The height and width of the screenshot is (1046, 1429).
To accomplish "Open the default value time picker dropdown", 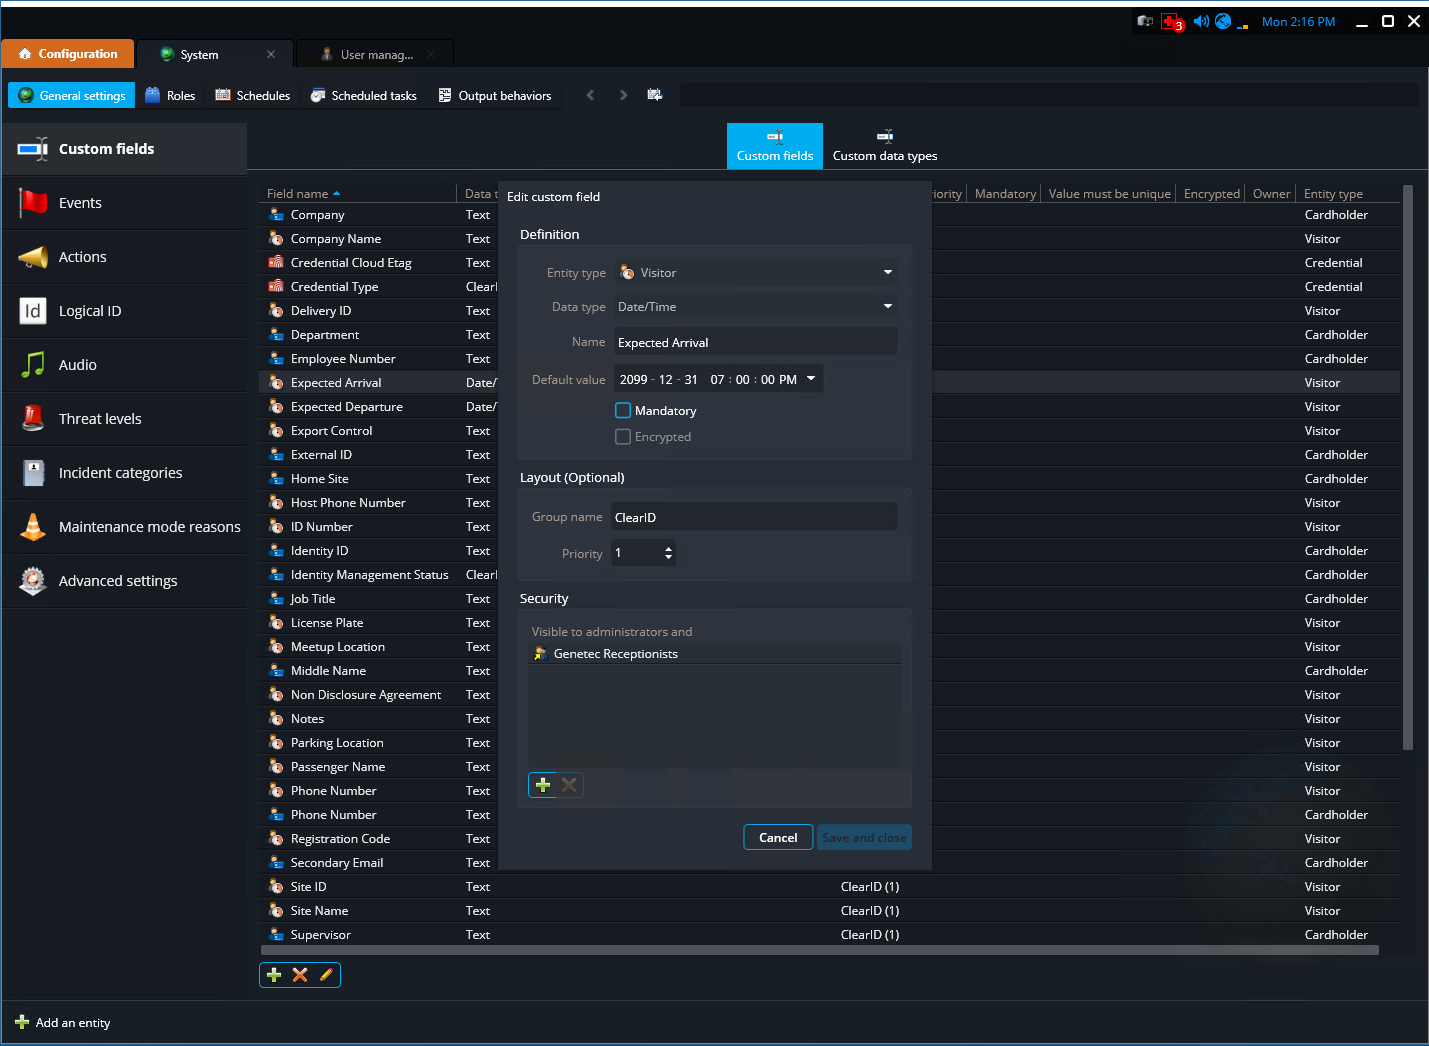I will point(810,379).
